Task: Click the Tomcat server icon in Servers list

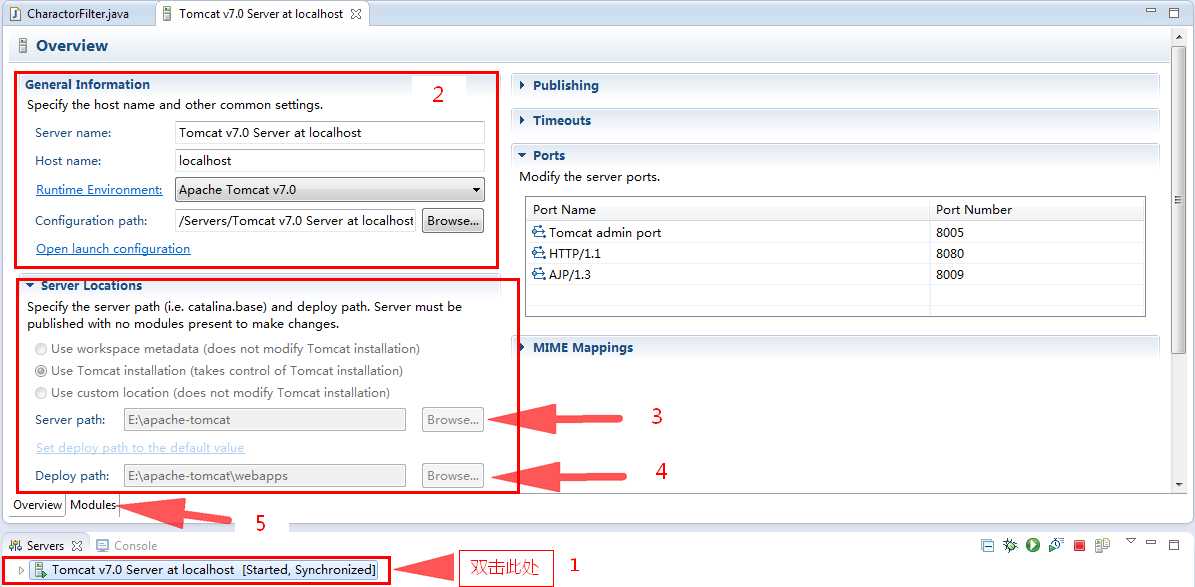Action: tap(39, 570)
